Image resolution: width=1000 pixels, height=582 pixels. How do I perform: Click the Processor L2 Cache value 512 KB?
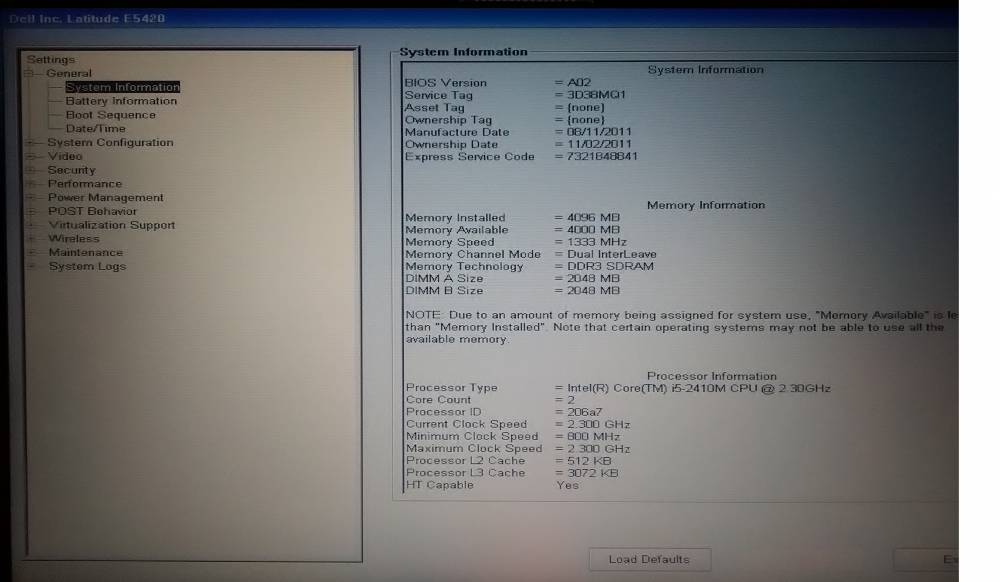(x=589, y=461)
